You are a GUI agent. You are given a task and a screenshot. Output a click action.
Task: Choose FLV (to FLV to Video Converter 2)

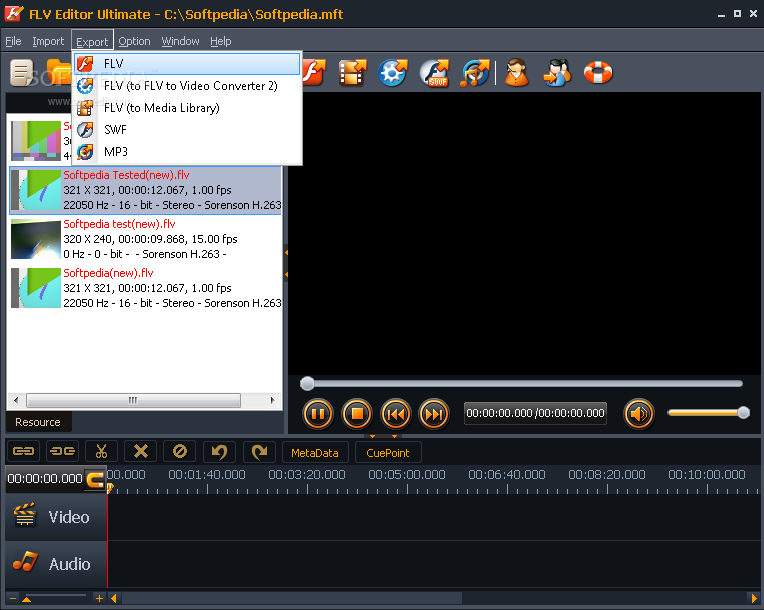click(187, 86)
